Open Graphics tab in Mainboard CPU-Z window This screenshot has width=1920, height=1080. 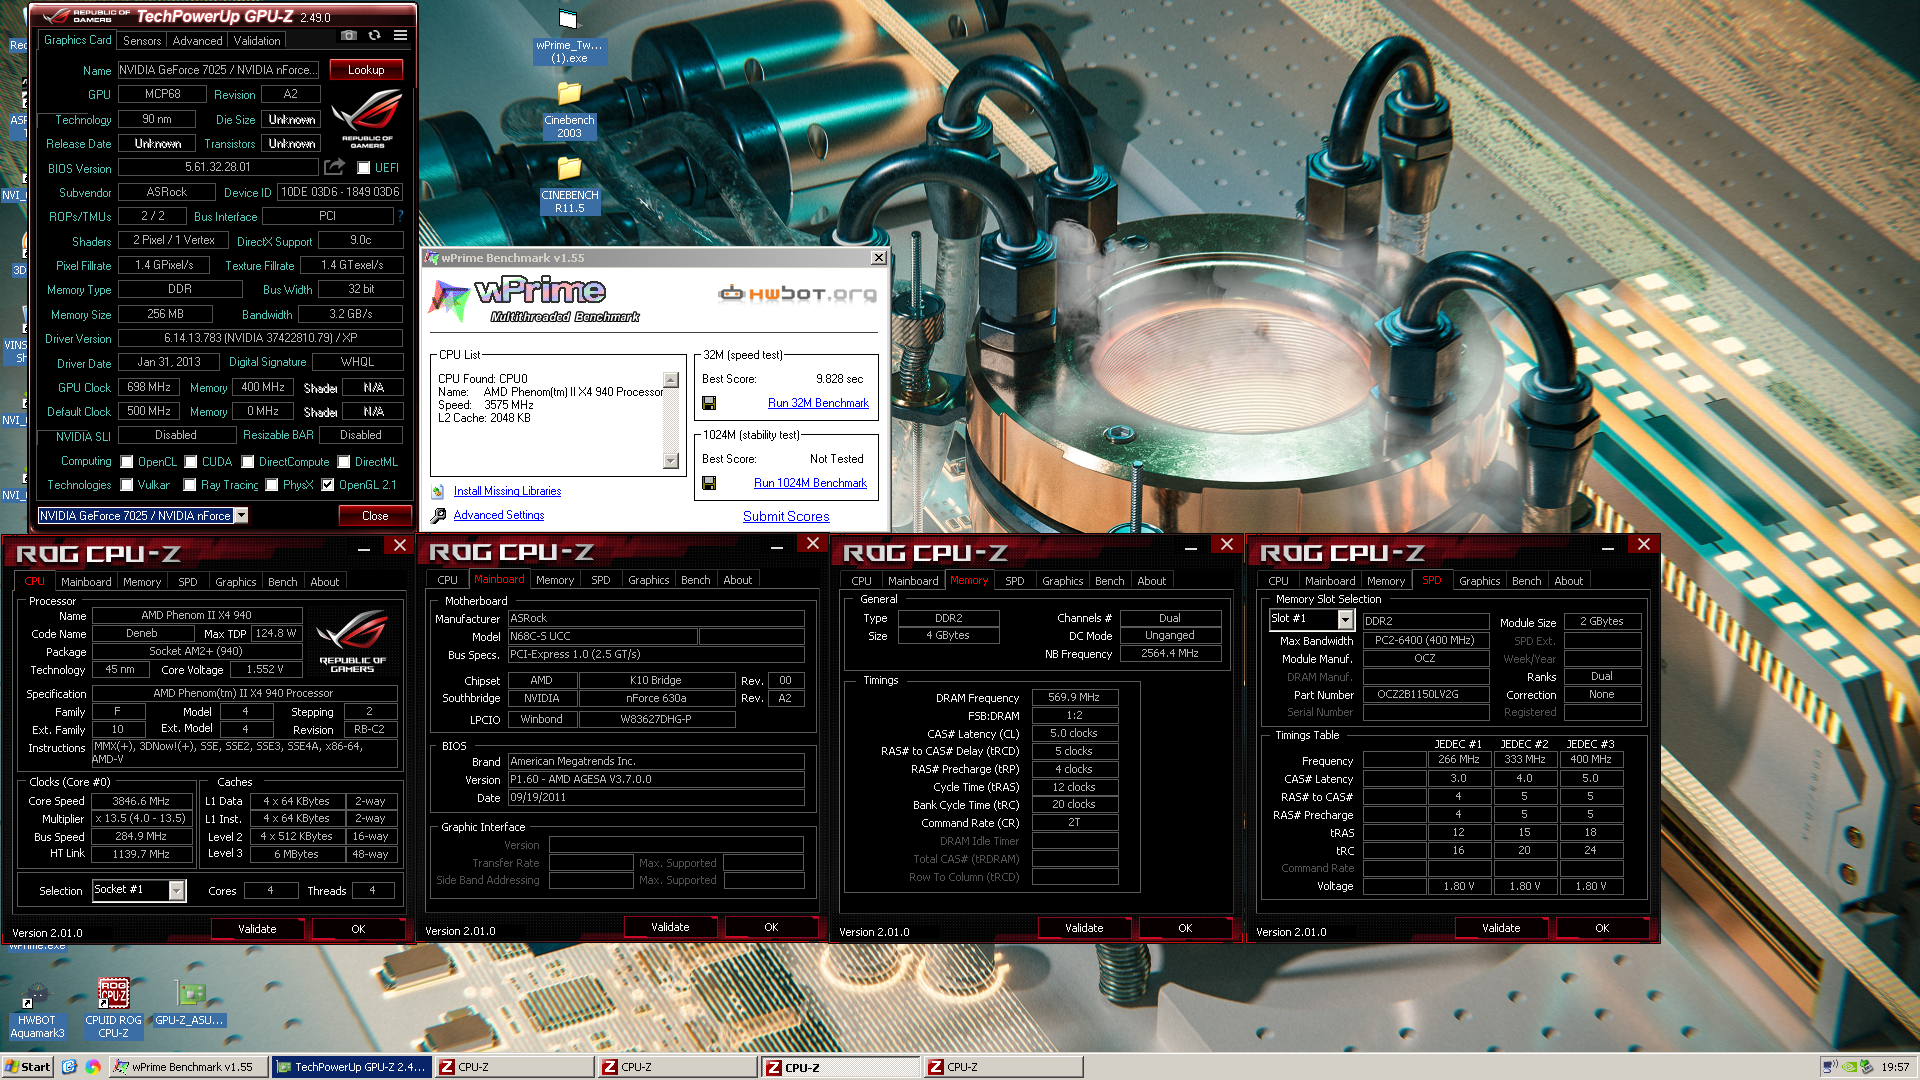[648, 580]
